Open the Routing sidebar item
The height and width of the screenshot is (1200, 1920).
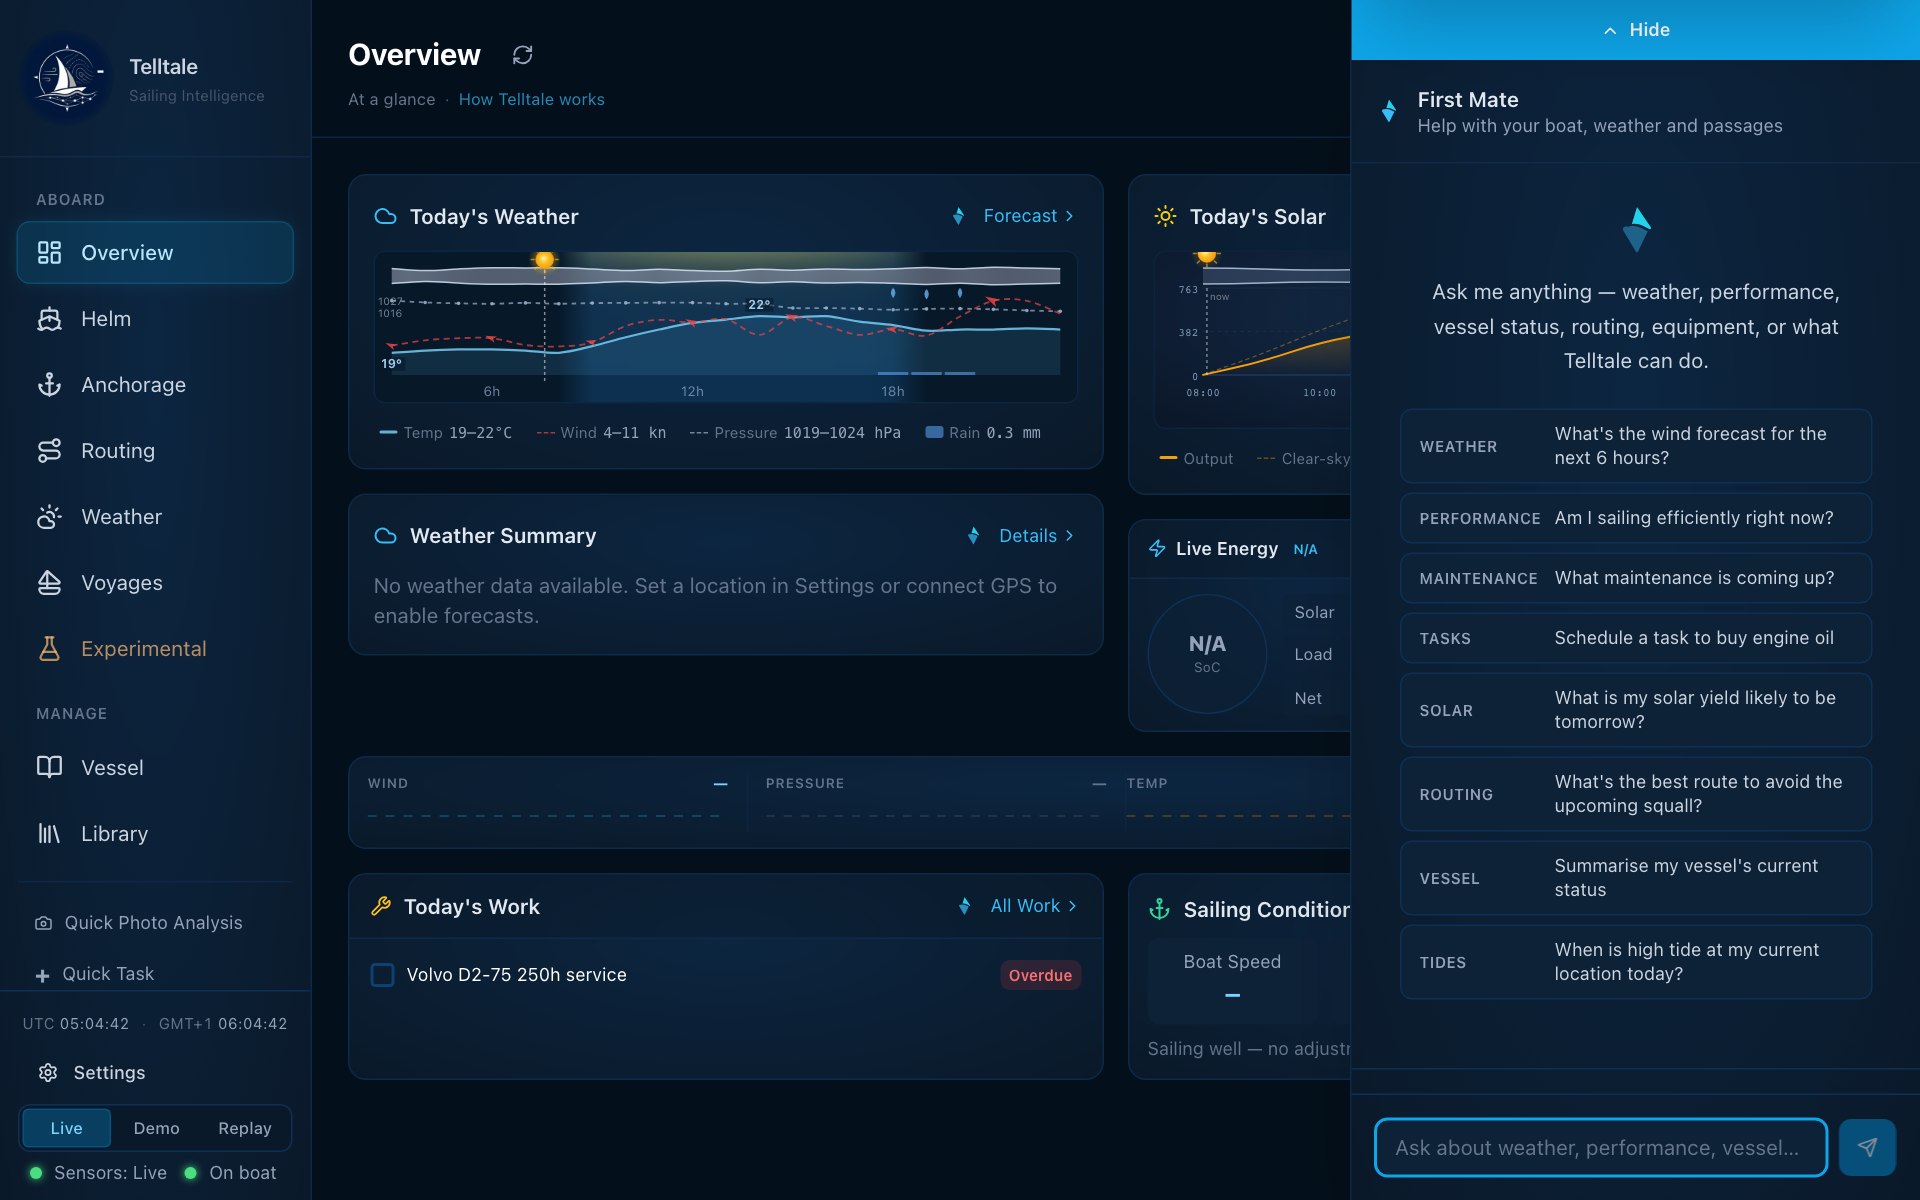(155, 451)
